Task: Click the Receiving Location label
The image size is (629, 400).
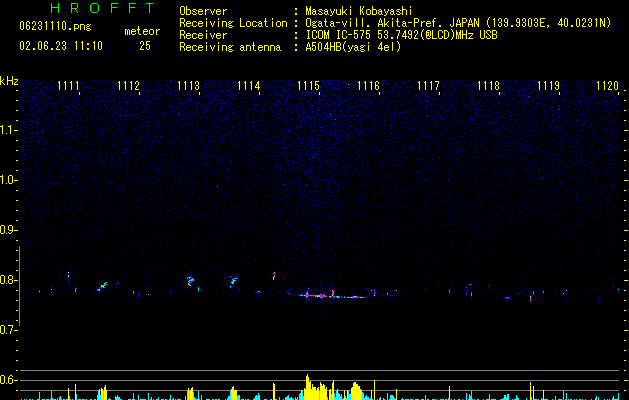Action: 233,23
